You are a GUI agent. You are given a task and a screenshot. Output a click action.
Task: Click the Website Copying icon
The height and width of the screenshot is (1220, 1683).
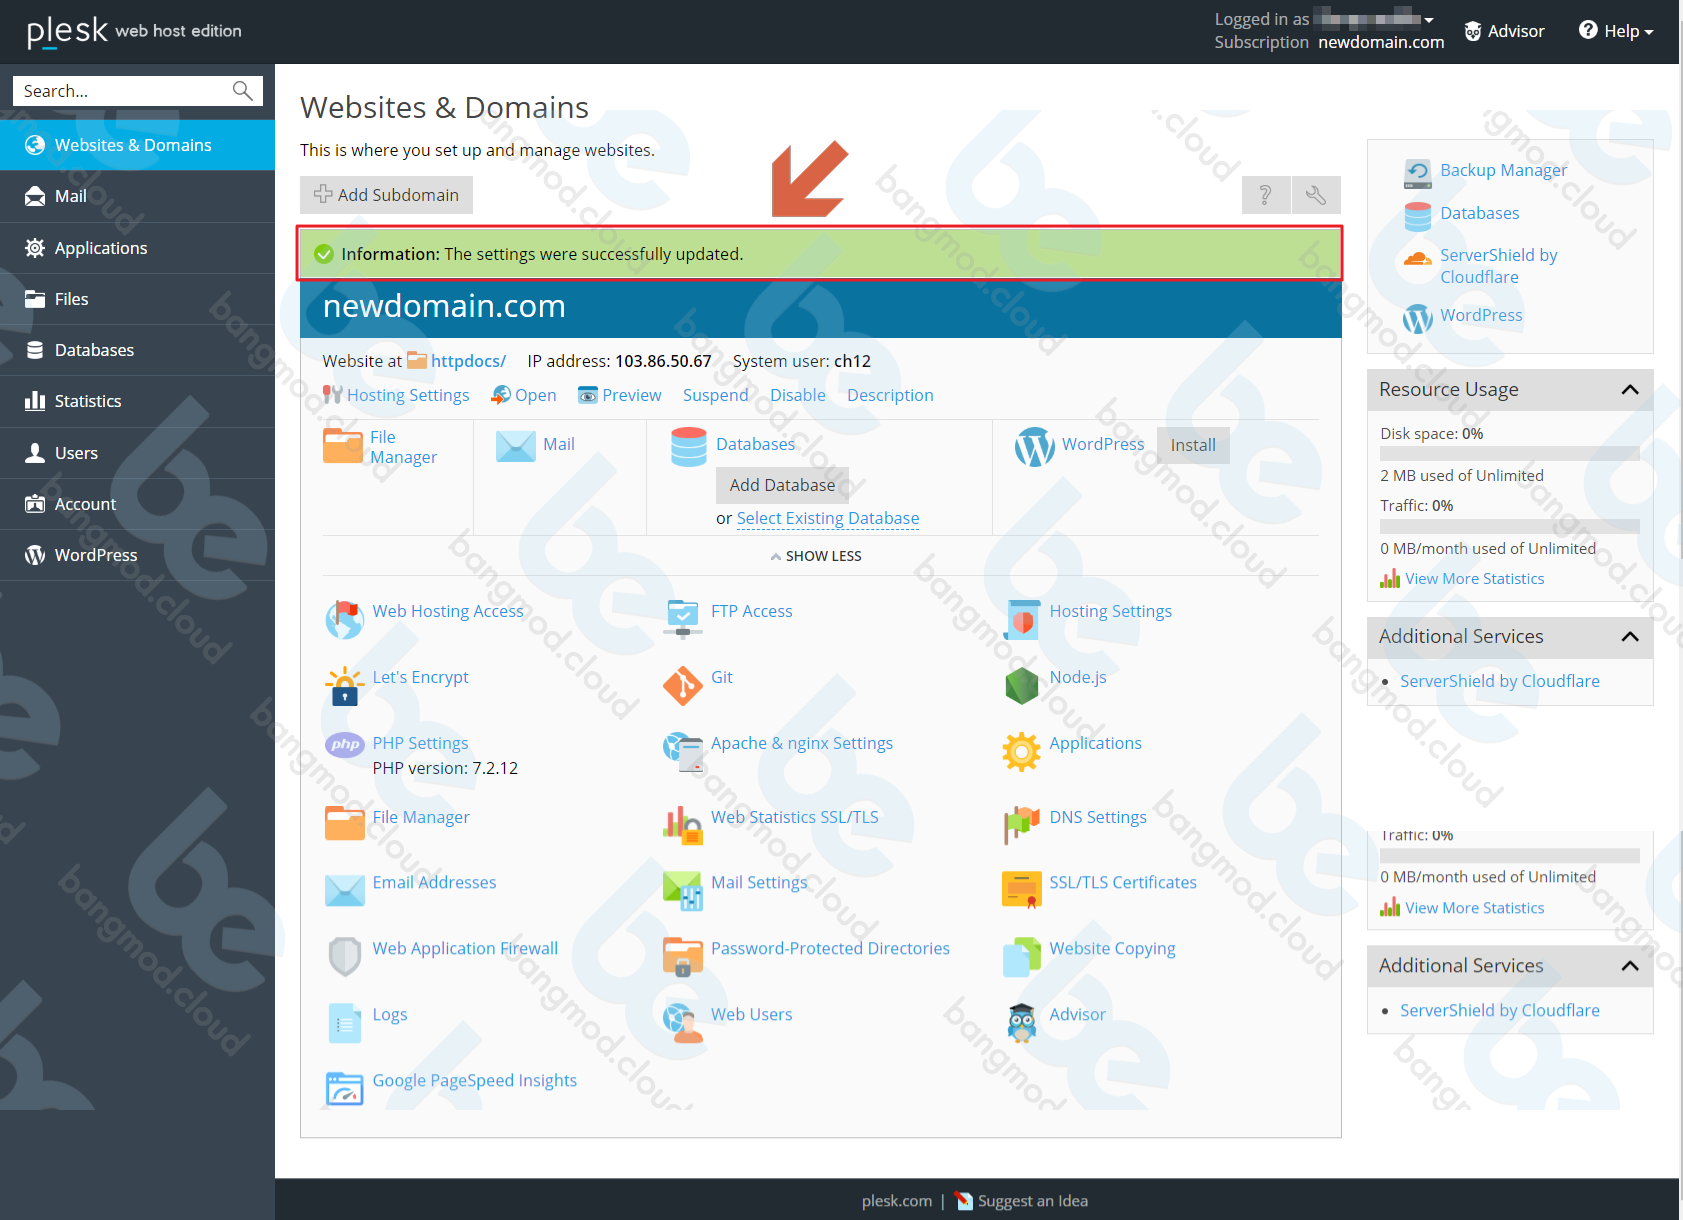tap(1021, 957)
